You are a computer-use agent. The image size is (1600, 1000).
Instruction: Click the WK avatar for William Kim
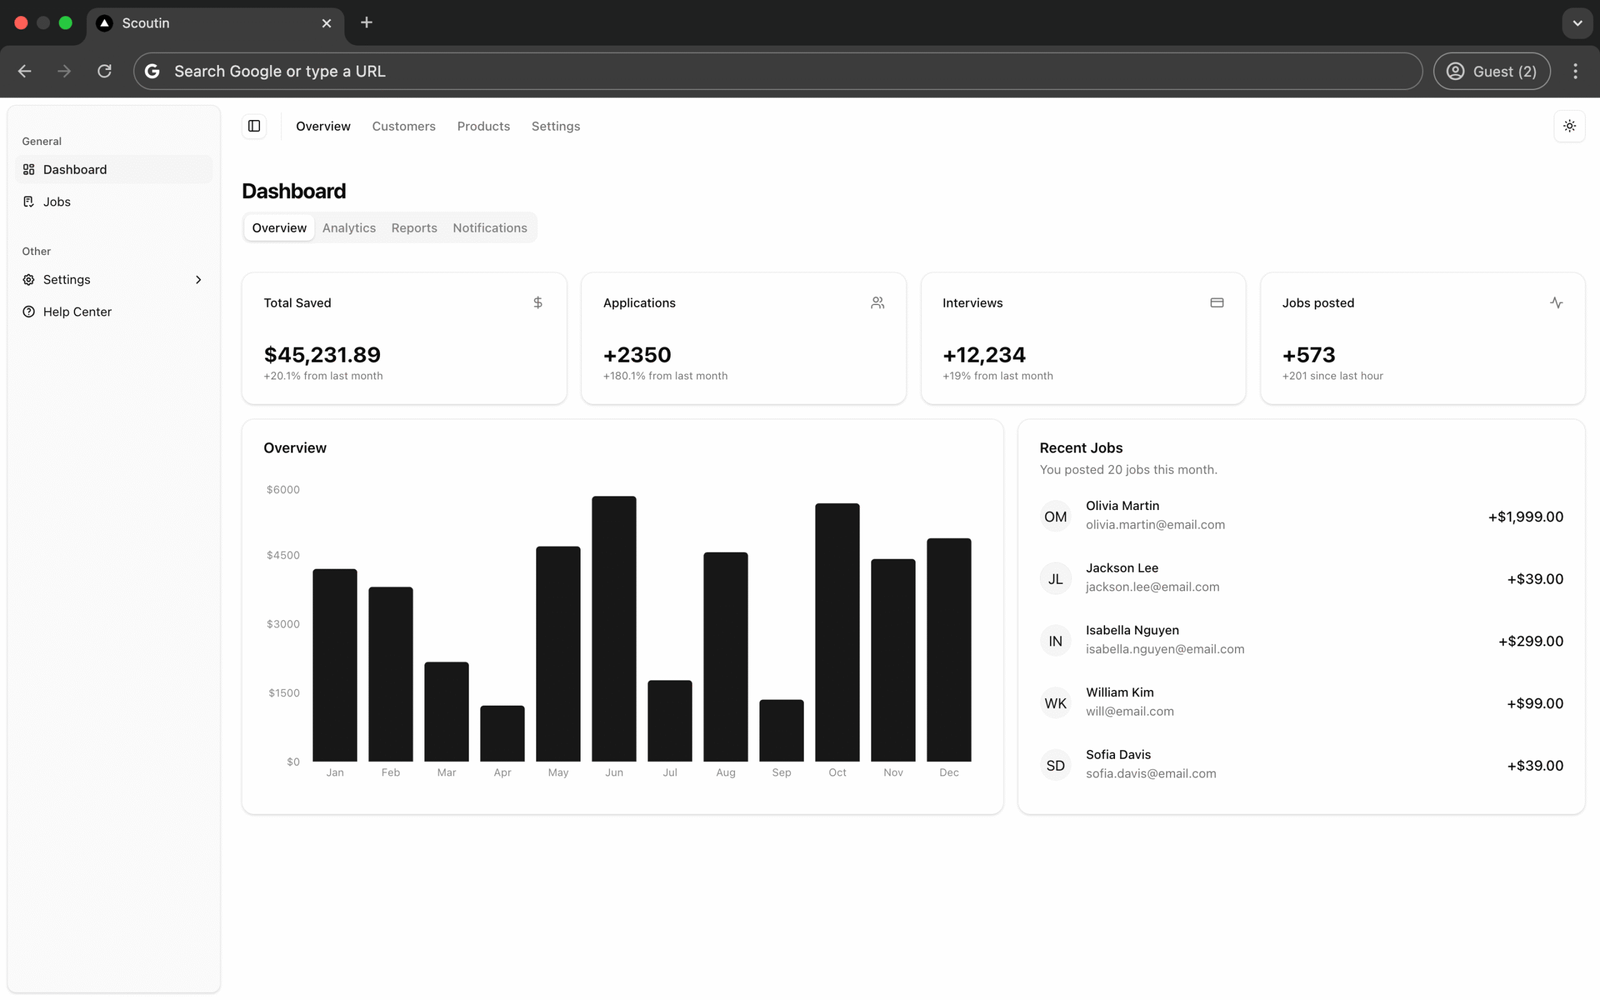[x=1055, y=703]
